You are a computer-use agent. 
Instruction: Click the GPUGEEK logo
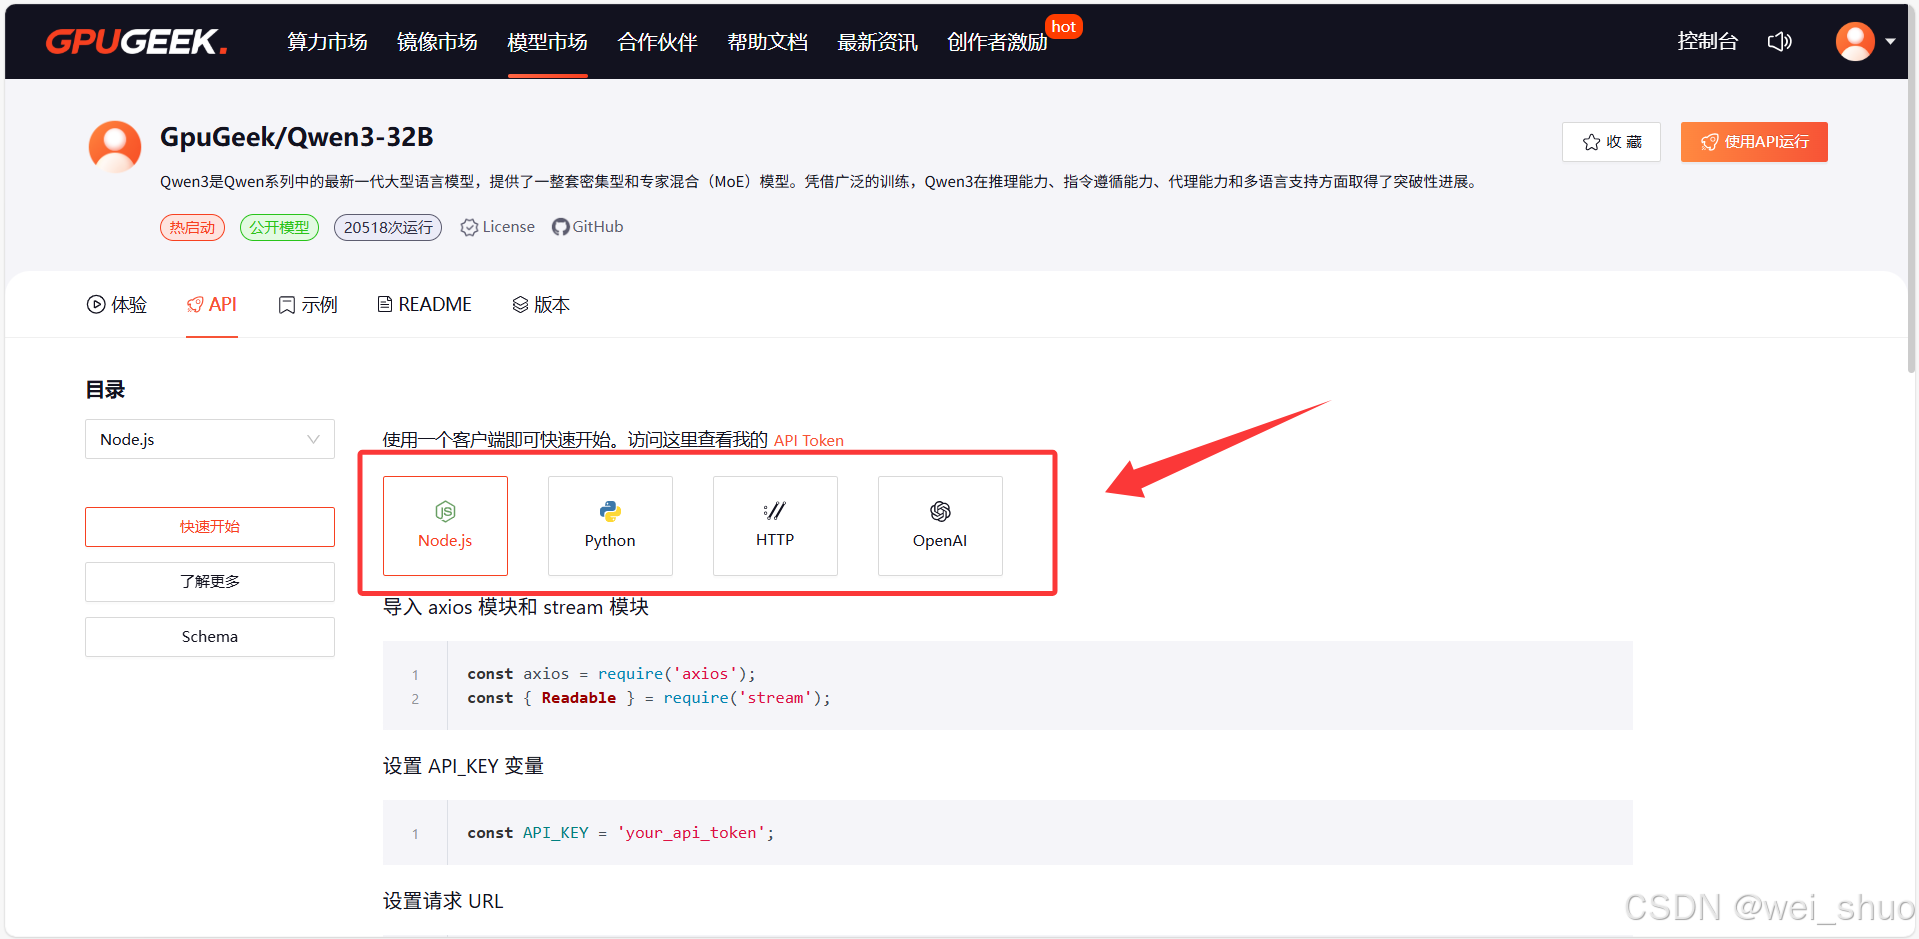pos(136,41)
